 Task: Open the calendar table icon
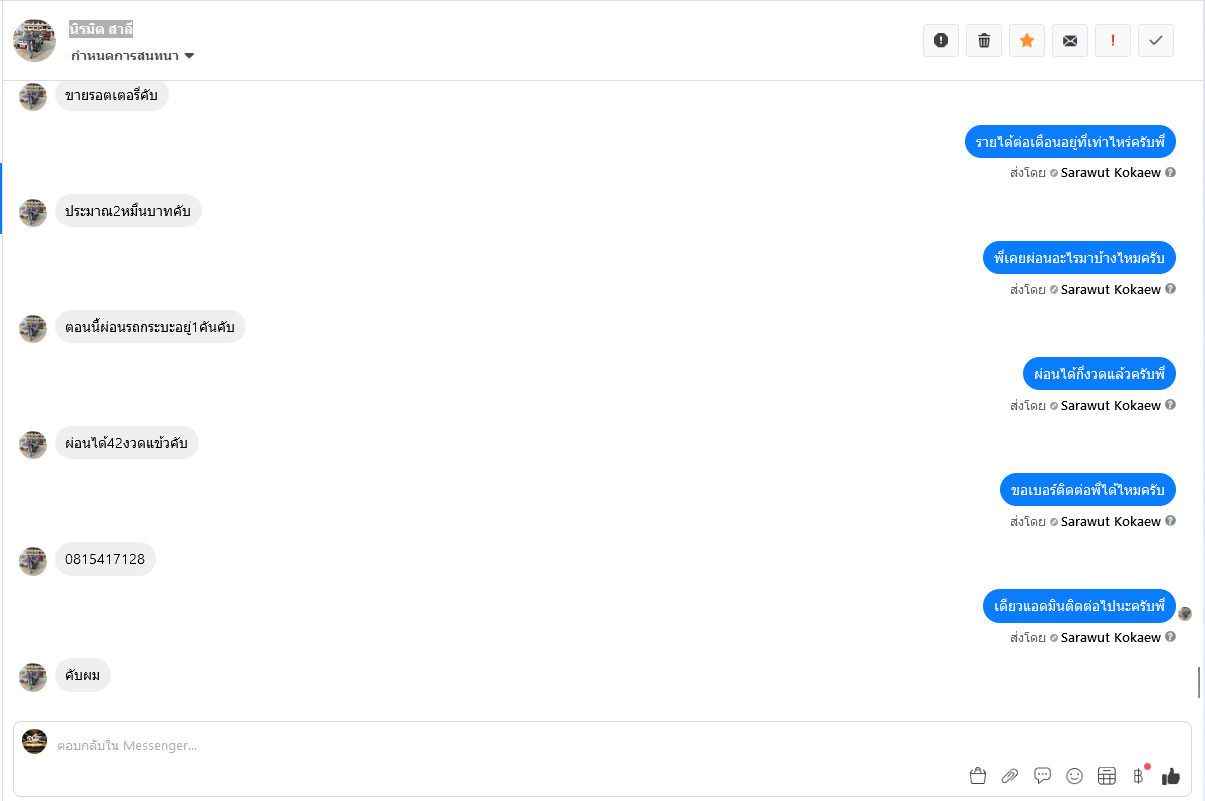click(x=1107, y=776)
